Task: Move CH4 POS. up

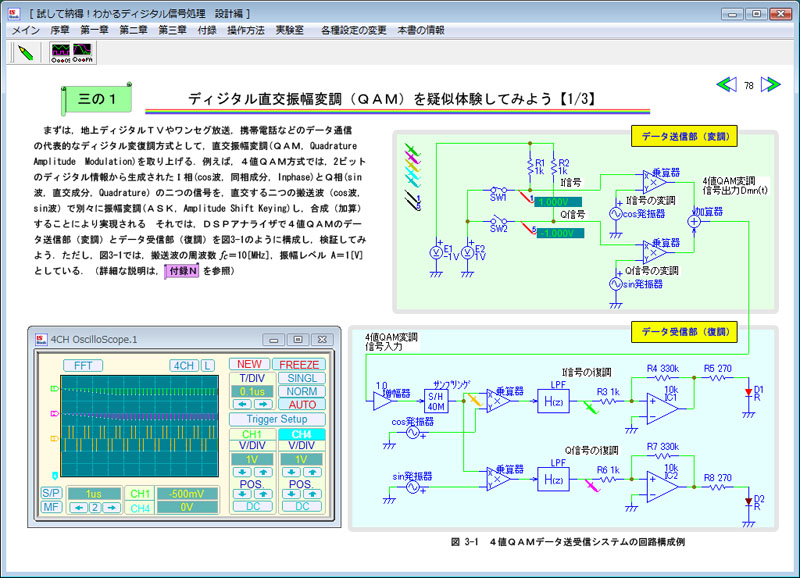Action: [312, 494]
